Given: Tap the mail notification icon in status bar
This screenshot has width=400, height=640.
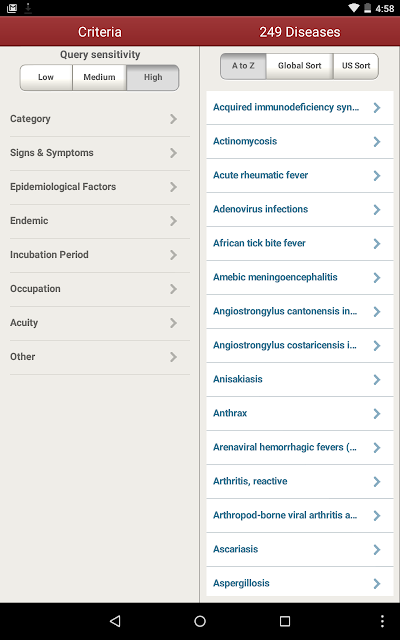Looking at the screenshot, I should click(12, 8).
